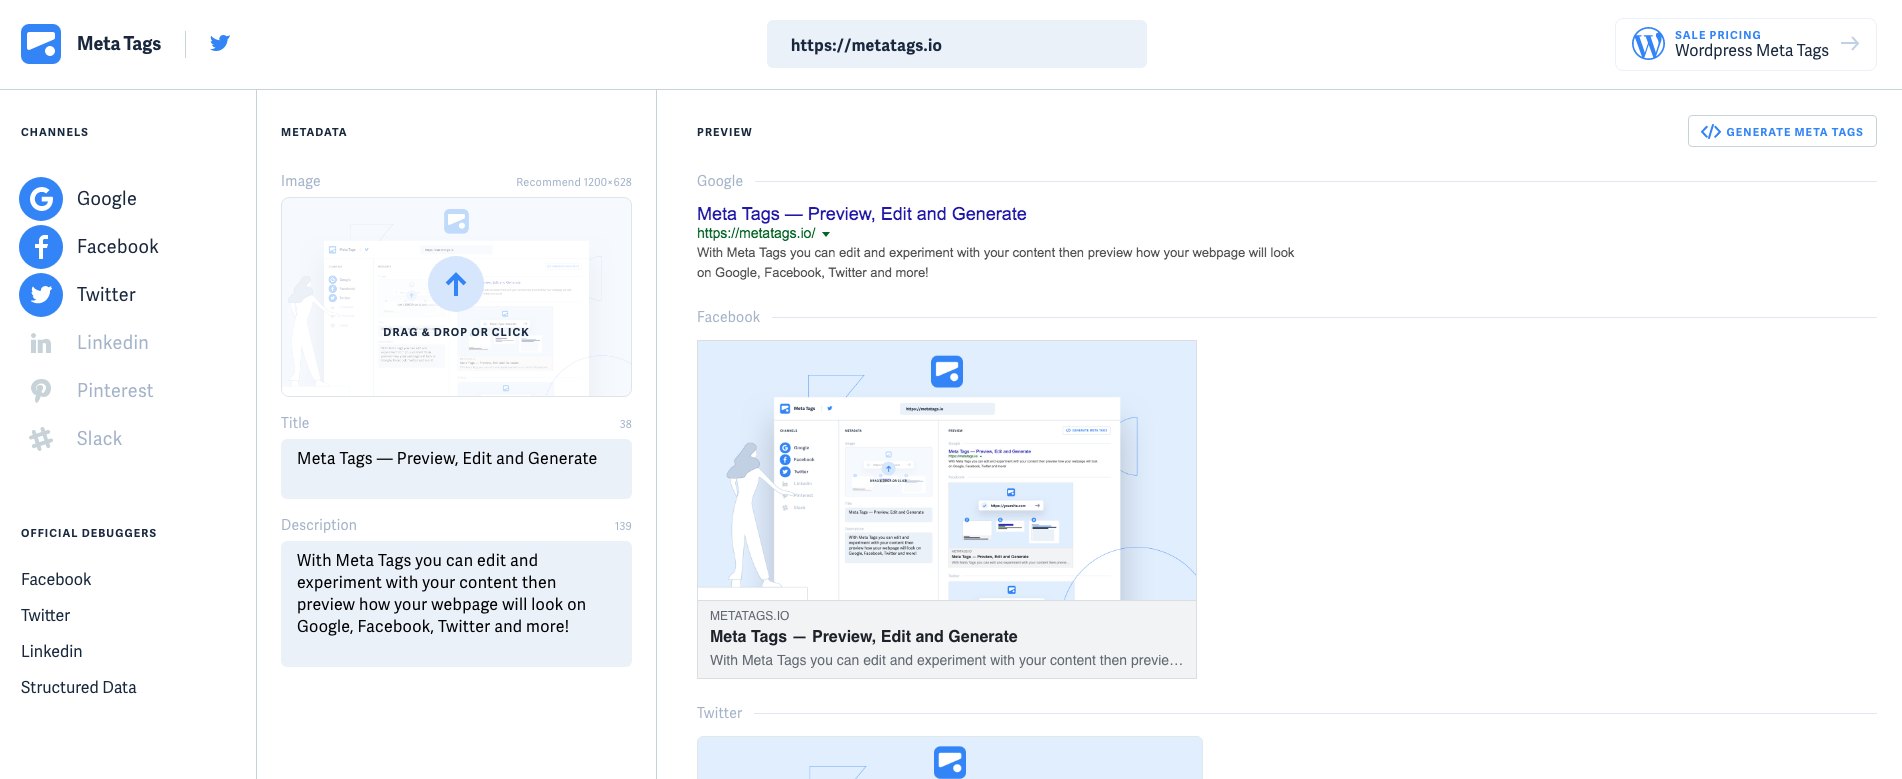Open the Twitter official debugger link

click(46, 615)
